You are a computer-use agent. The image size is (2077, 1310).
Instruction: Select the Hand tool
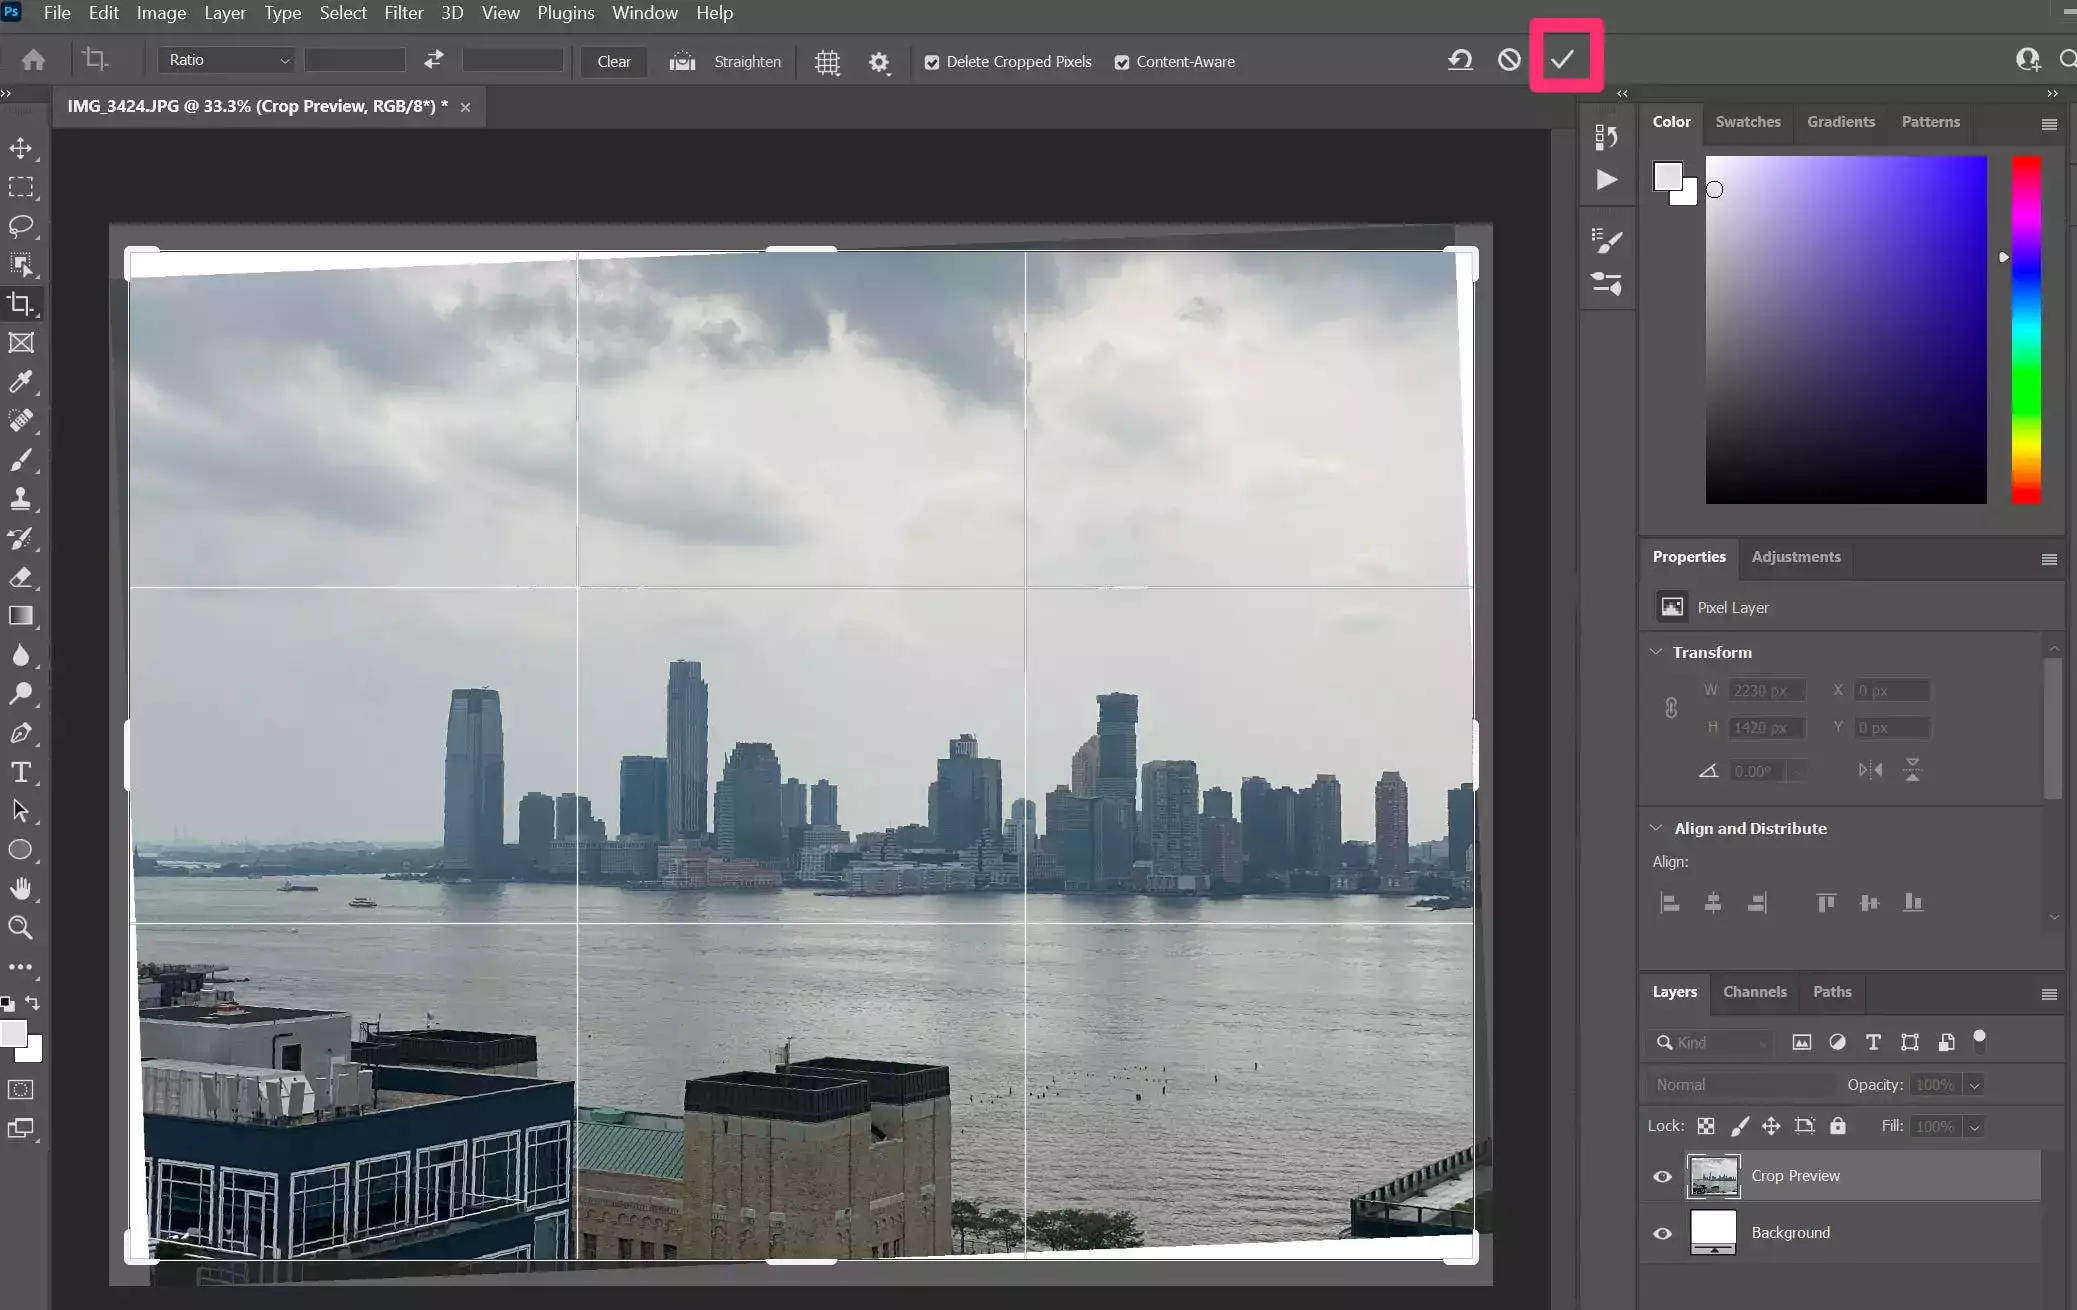tap(20, 889)
